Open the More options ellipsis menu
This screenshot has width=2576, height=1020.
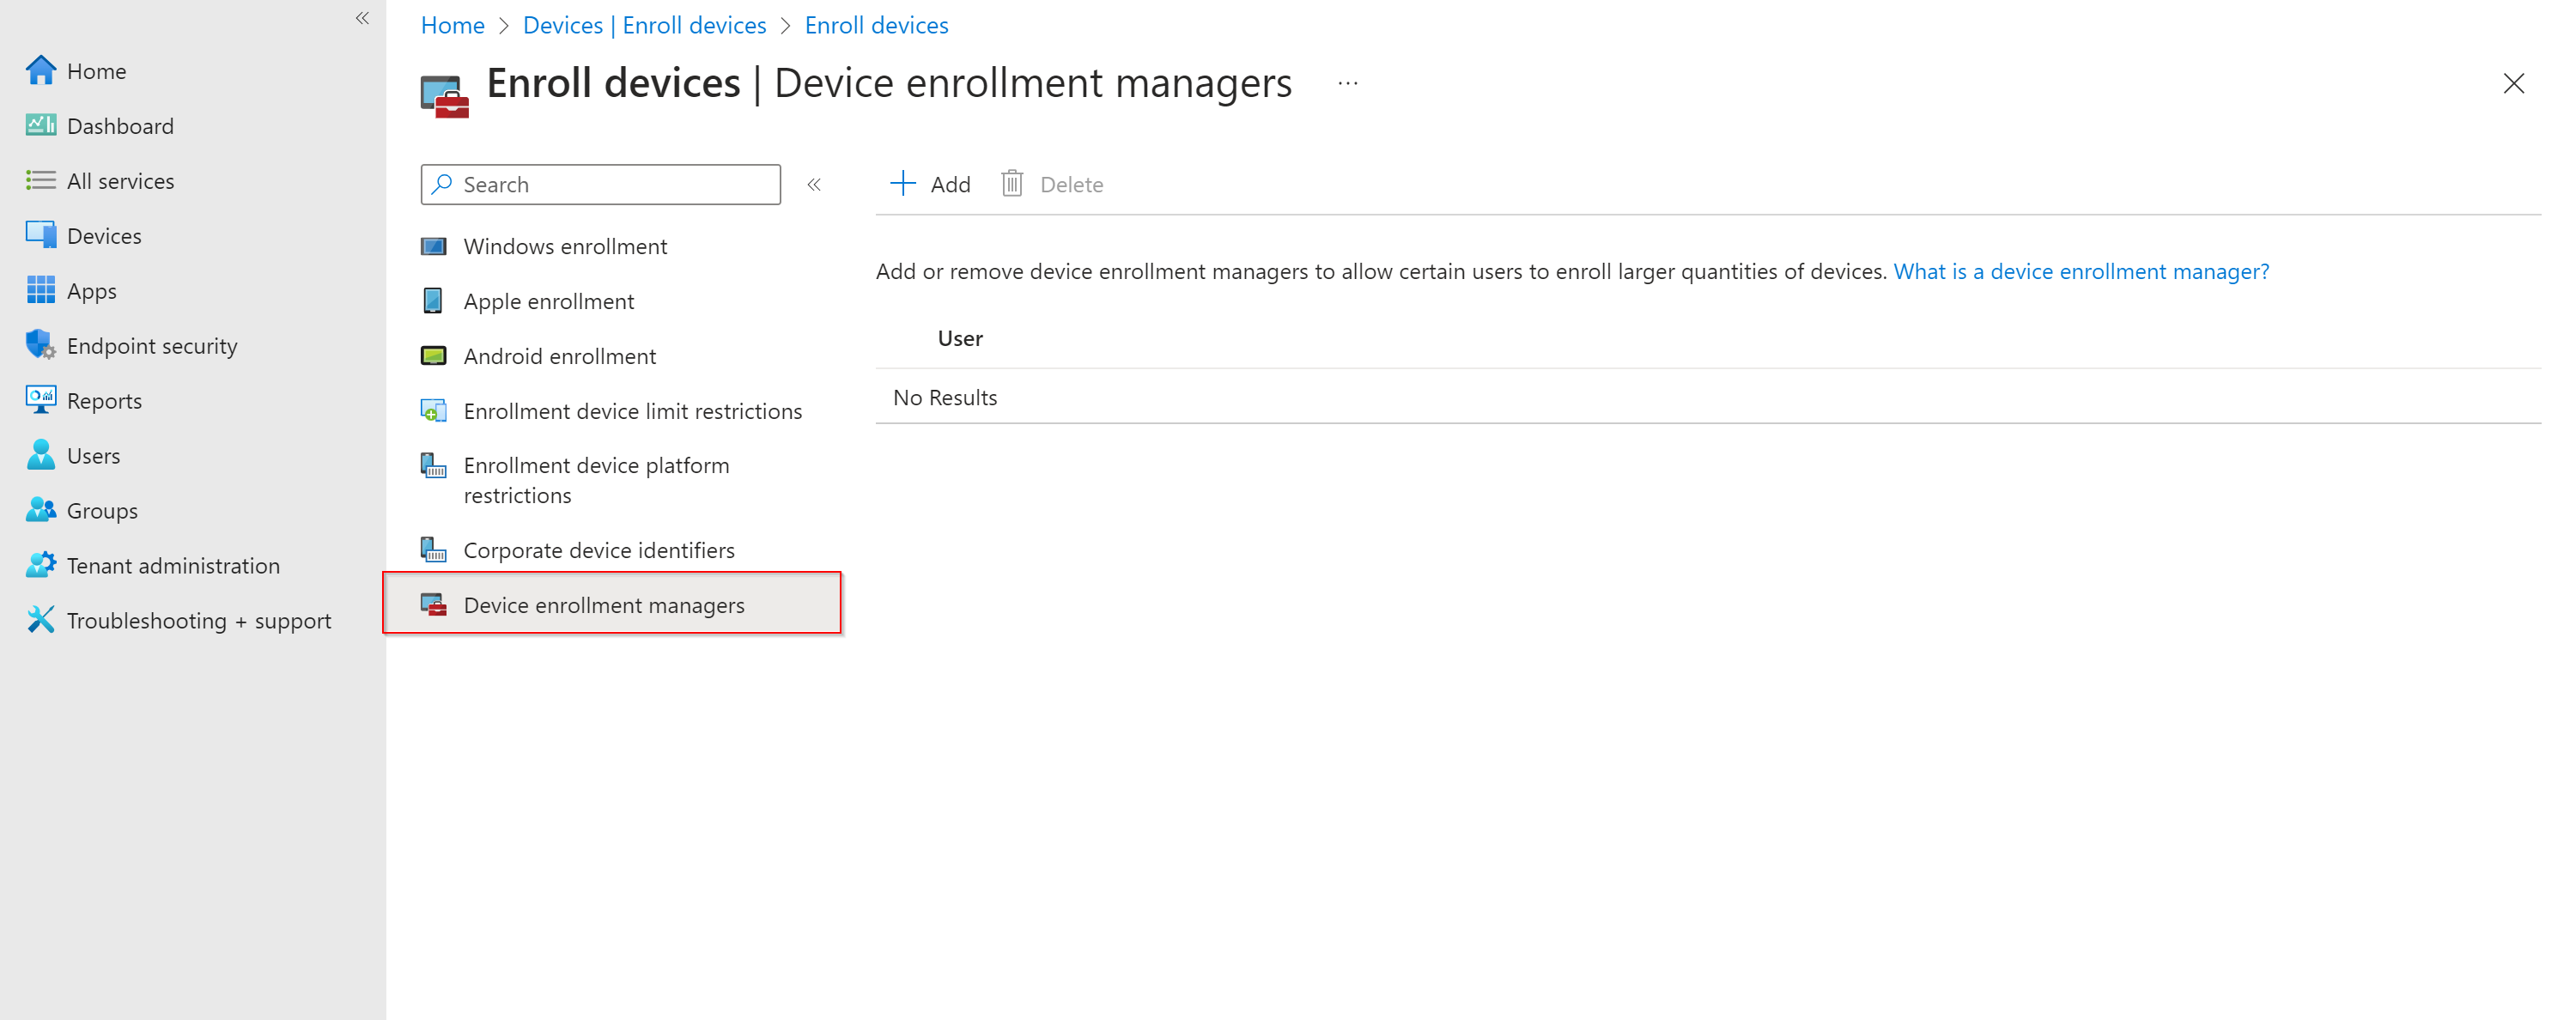coord(1347,84)
